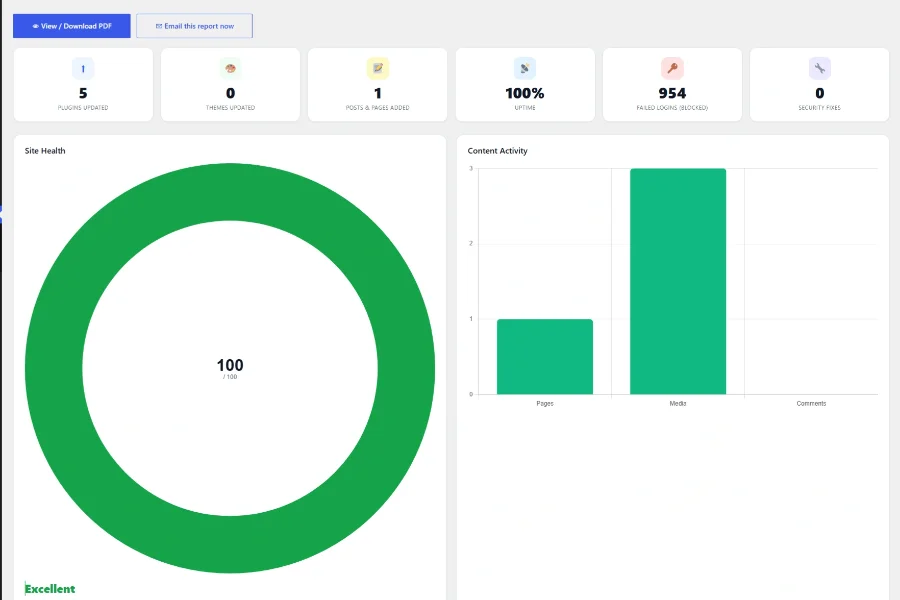Click the Posts & Pages Added notepad icon
900x600 pixels.
pyautogui.click(x=378, y=69)
